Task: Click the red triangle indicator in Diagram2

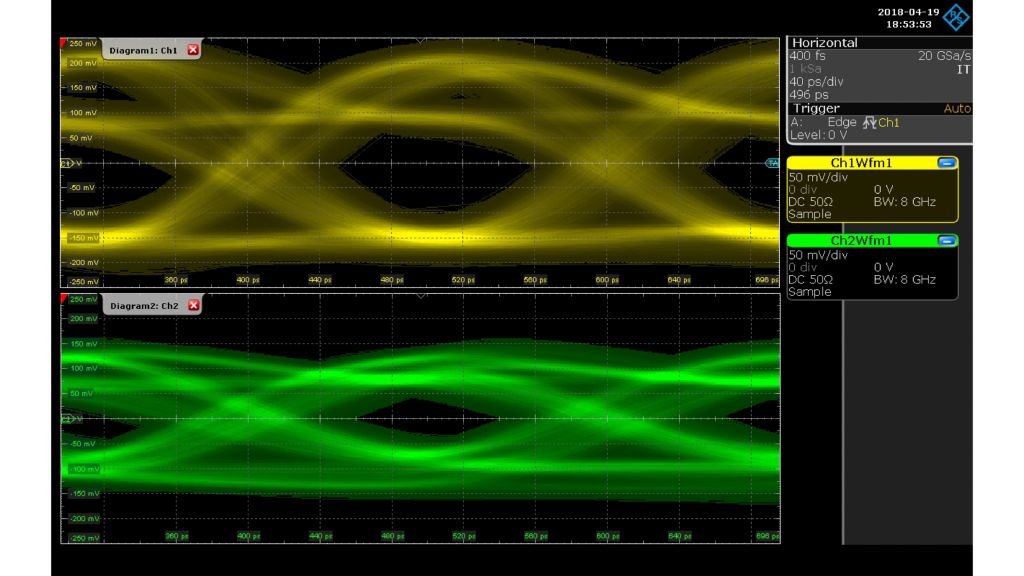Action: 61,300
